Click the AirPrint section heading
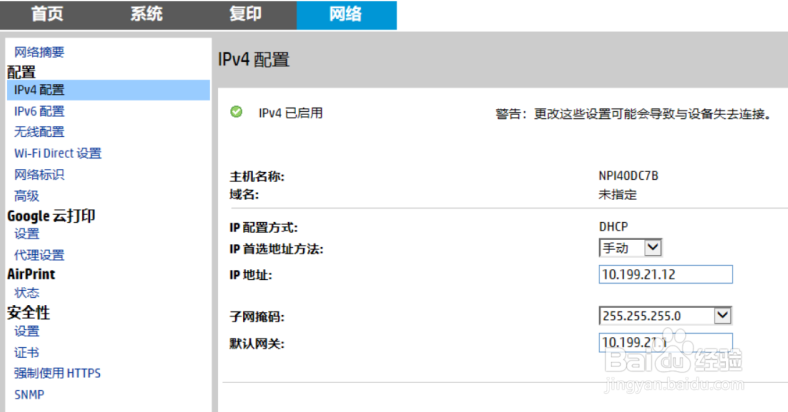788x412 pixels. coord(31,274)
